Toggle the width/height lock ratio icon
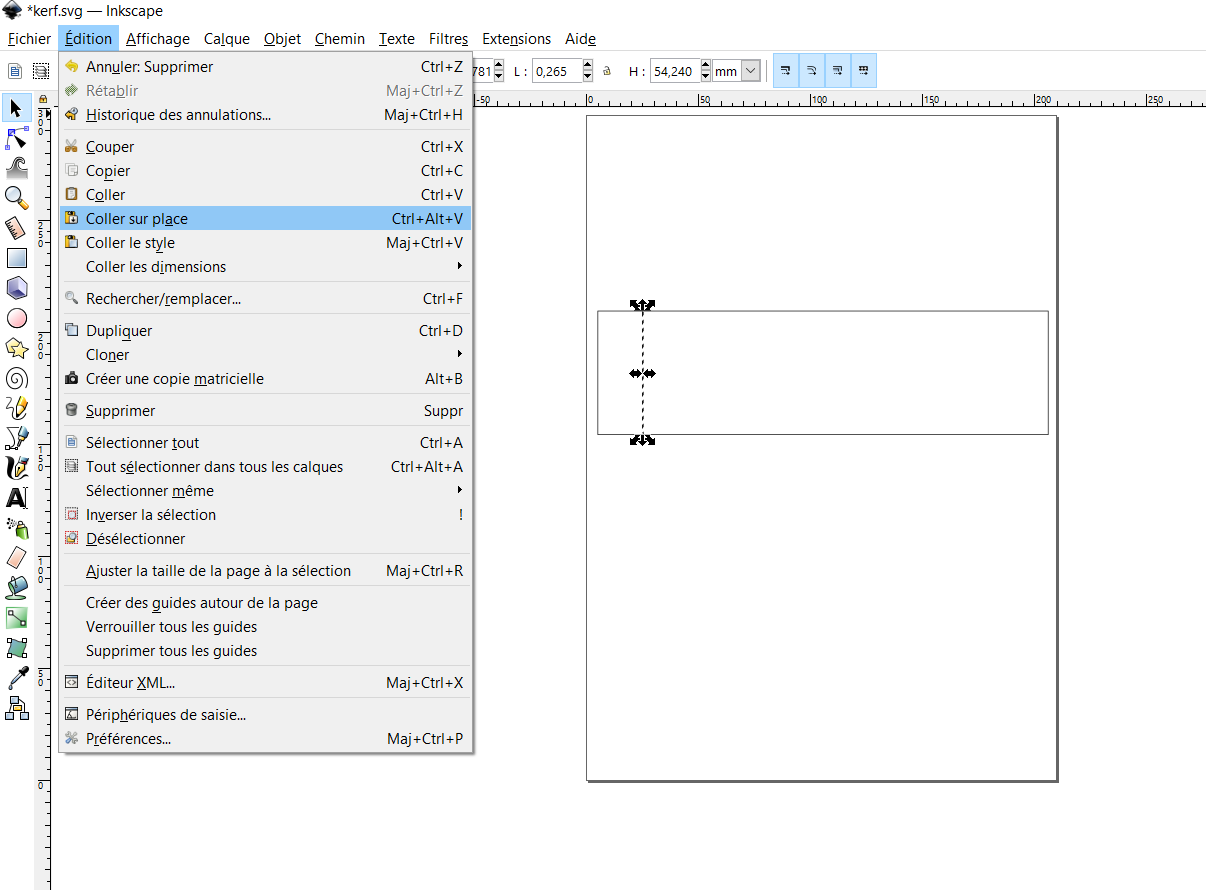The image size is (1206, 890). [607, 71]
